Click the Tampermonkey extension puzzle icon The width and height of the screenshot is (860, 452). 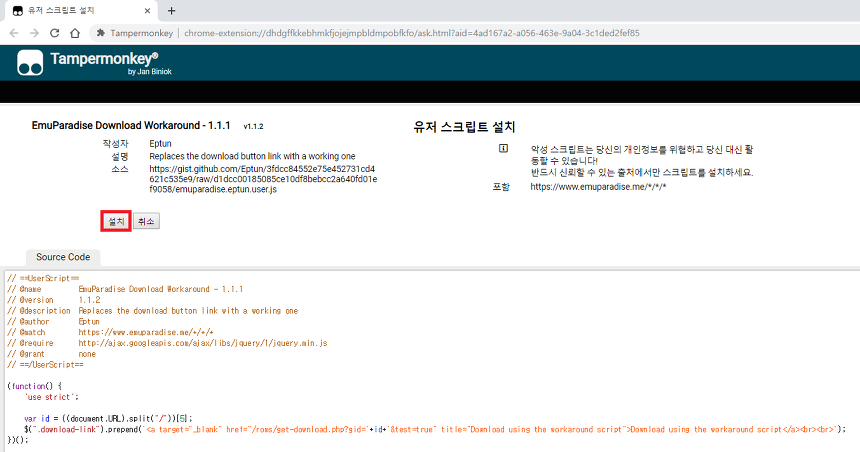[101, 33]
